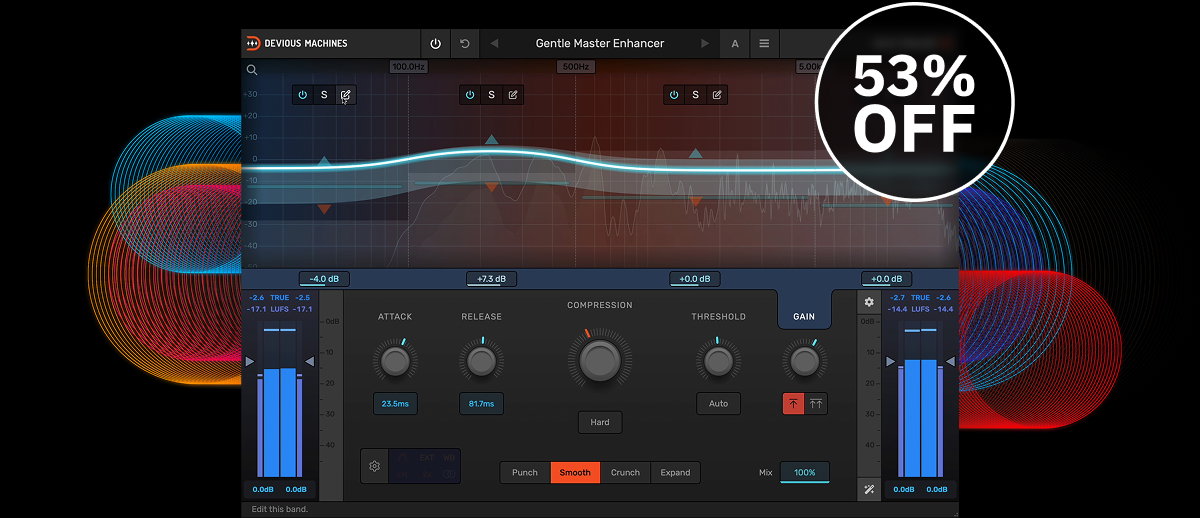Click second band's blue upper range triangle

tap(491, 140)
